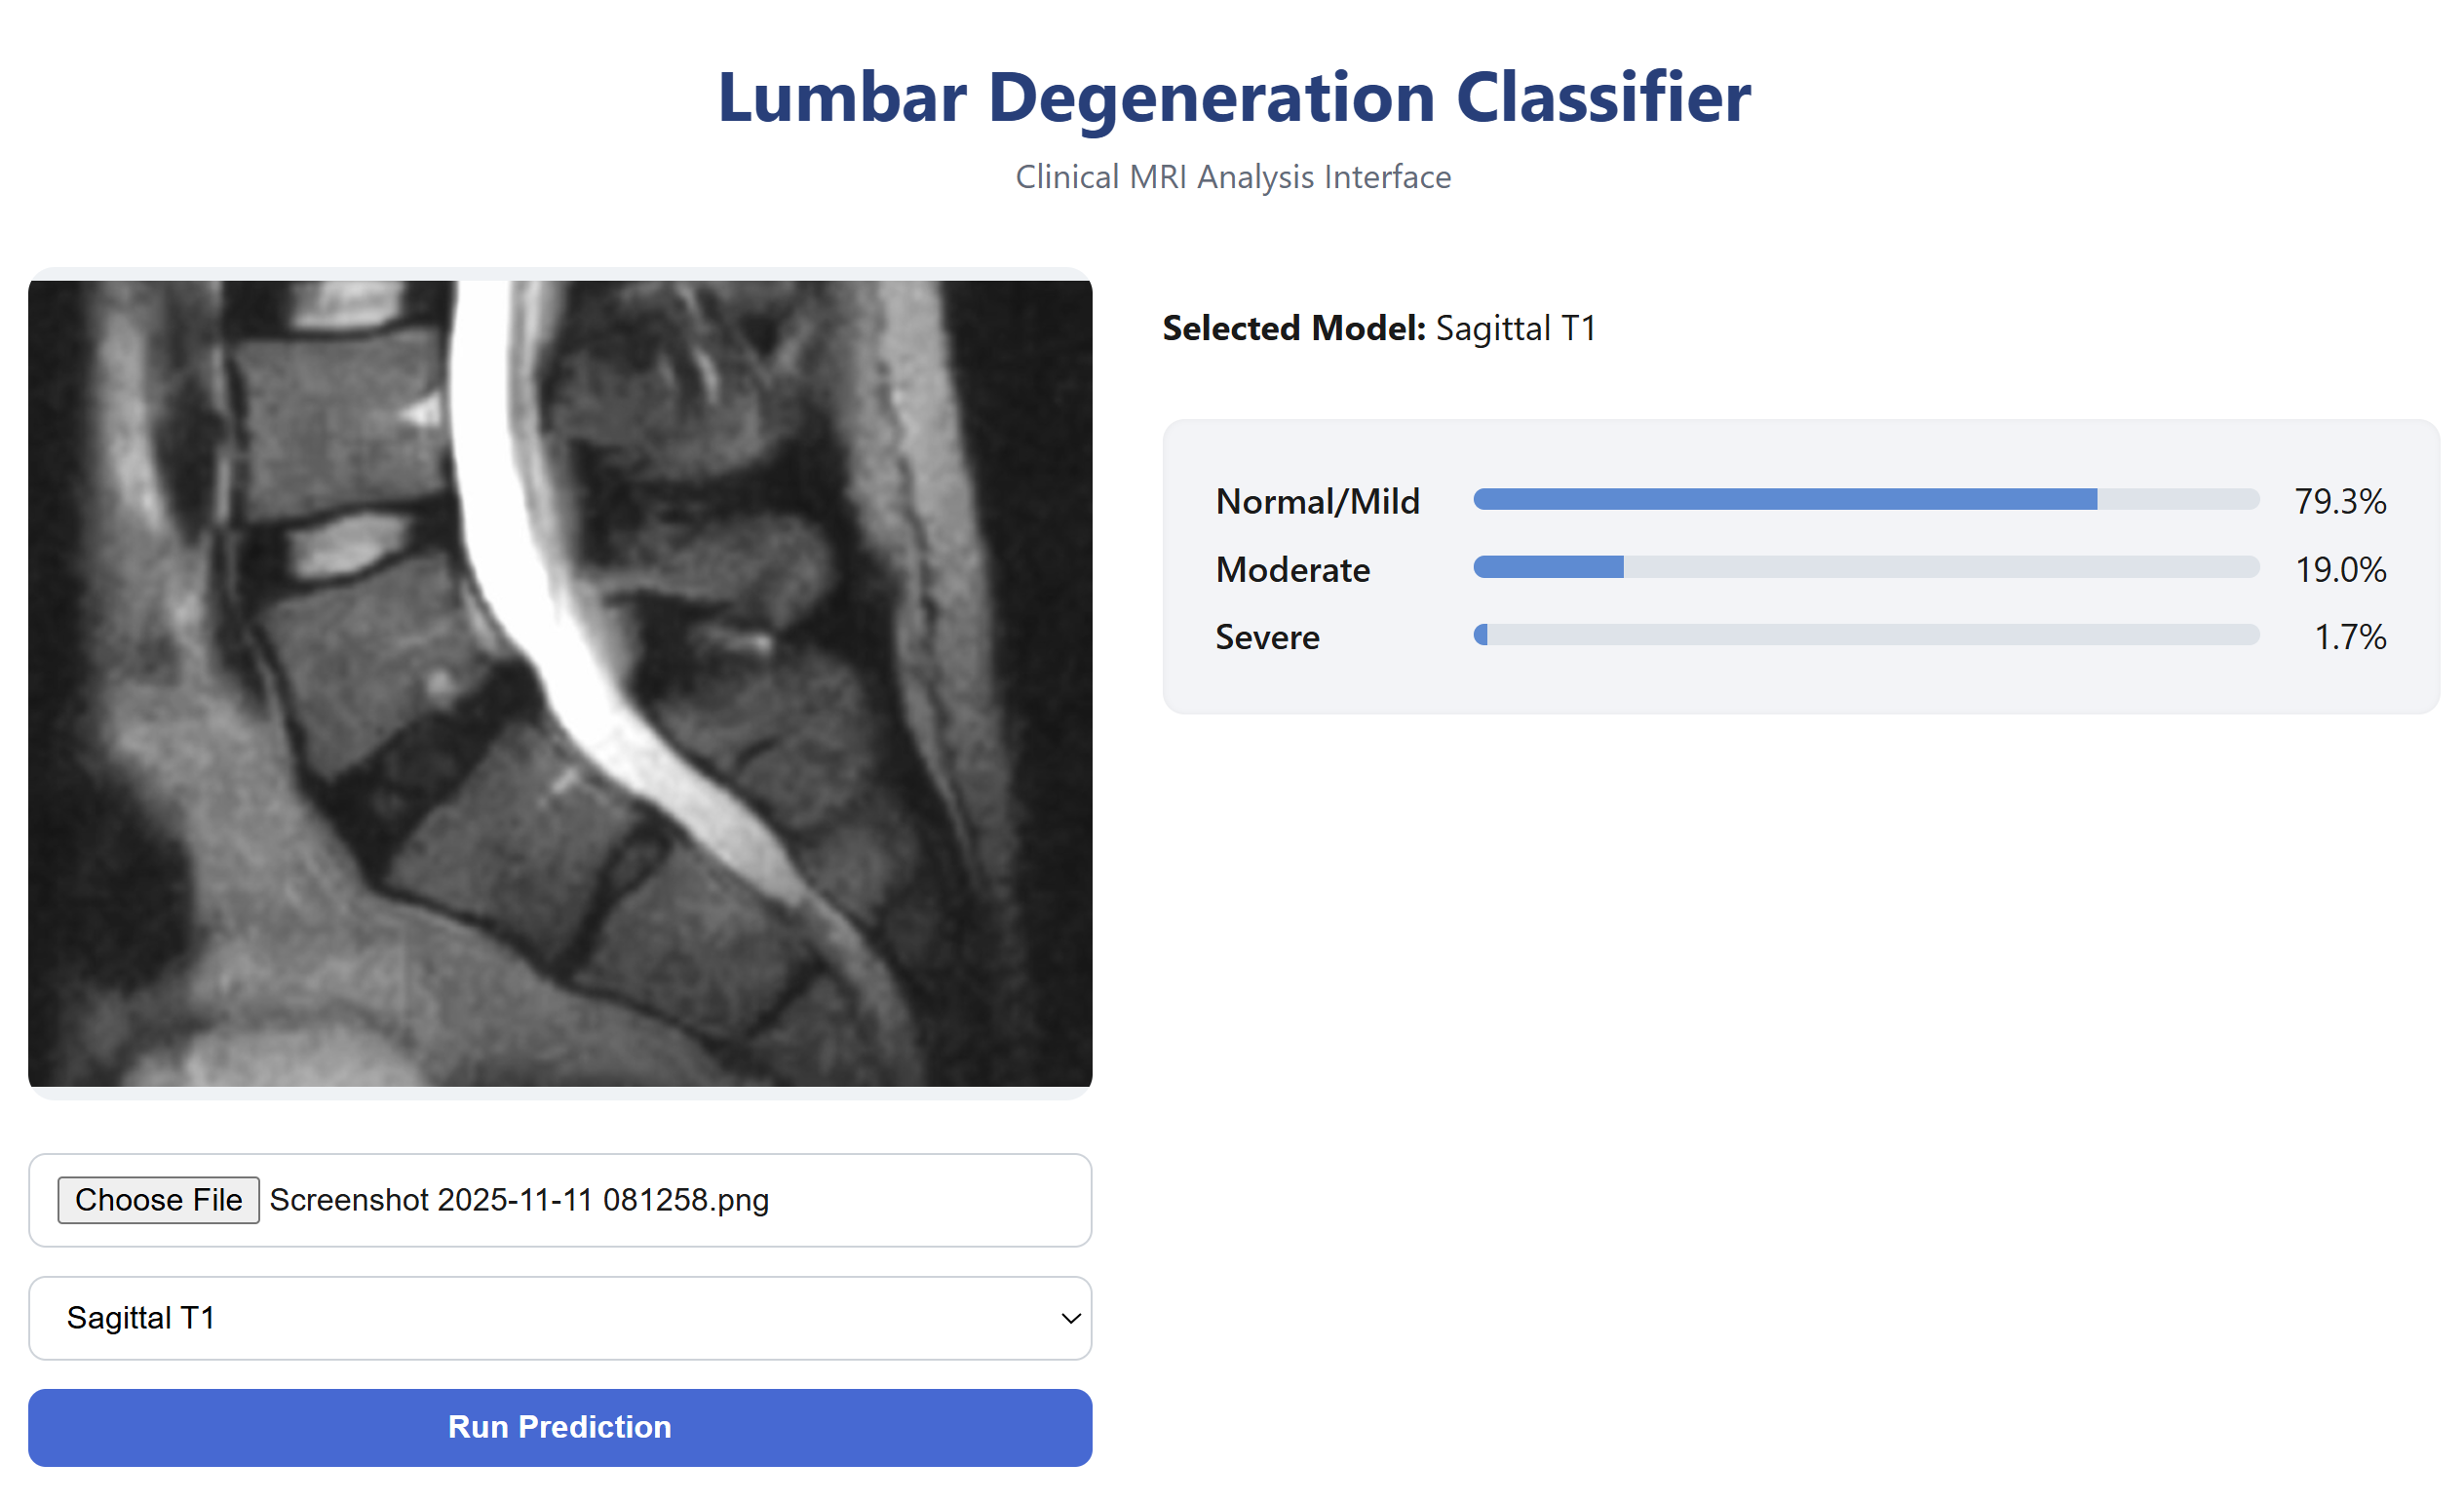Screen dimensions: 2464x1502
Task: Open the Sagittal T1 model dropdown
Action: (560, 1318)
